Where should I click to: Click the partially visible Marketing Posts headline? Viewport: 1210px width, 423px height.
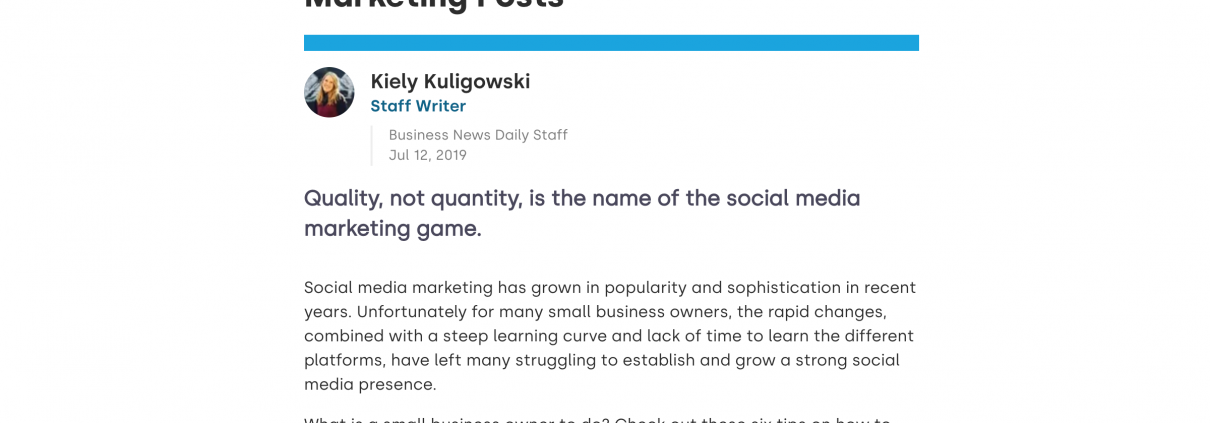434,5
